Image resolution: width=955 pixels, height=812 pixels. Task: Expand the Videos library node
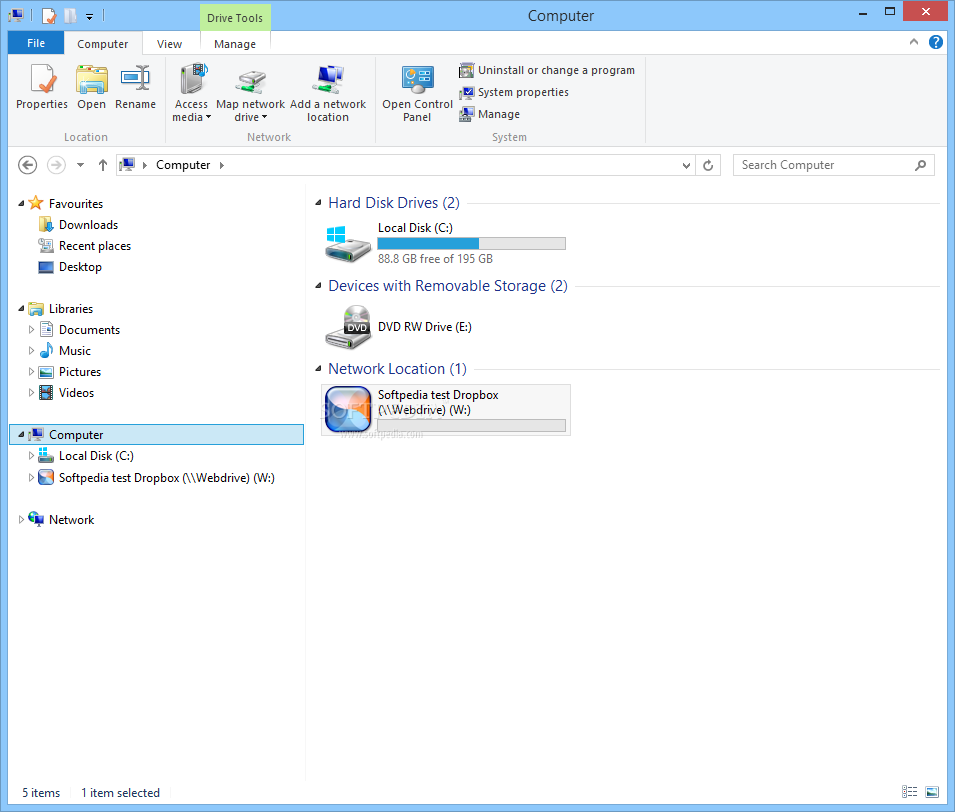[31, 393]
